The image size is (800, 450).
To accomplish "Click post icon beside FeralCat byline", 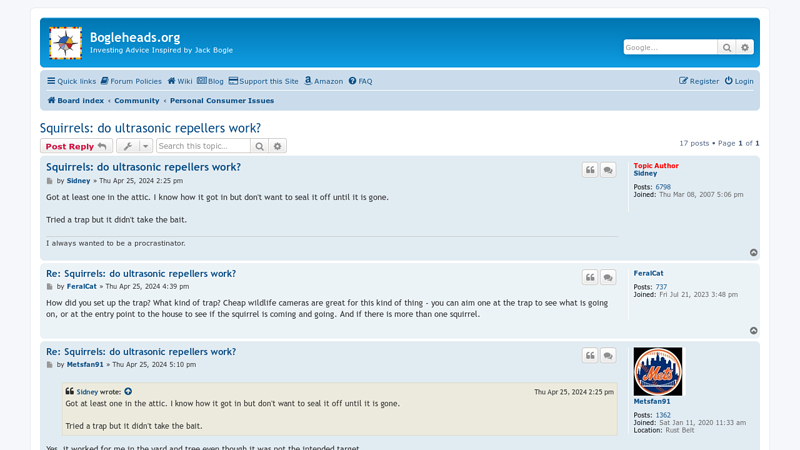I will (x=49, y=287).
